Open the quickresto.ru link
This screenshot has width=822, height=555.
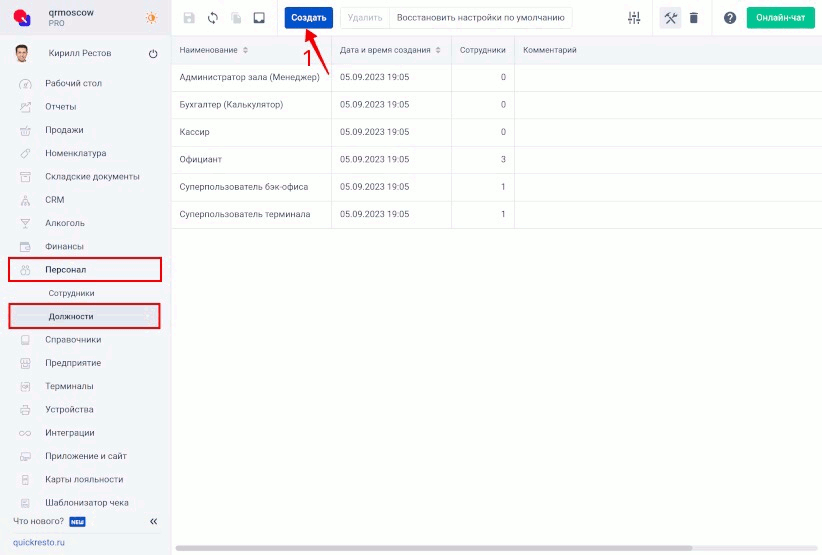[x=39, y=542]
